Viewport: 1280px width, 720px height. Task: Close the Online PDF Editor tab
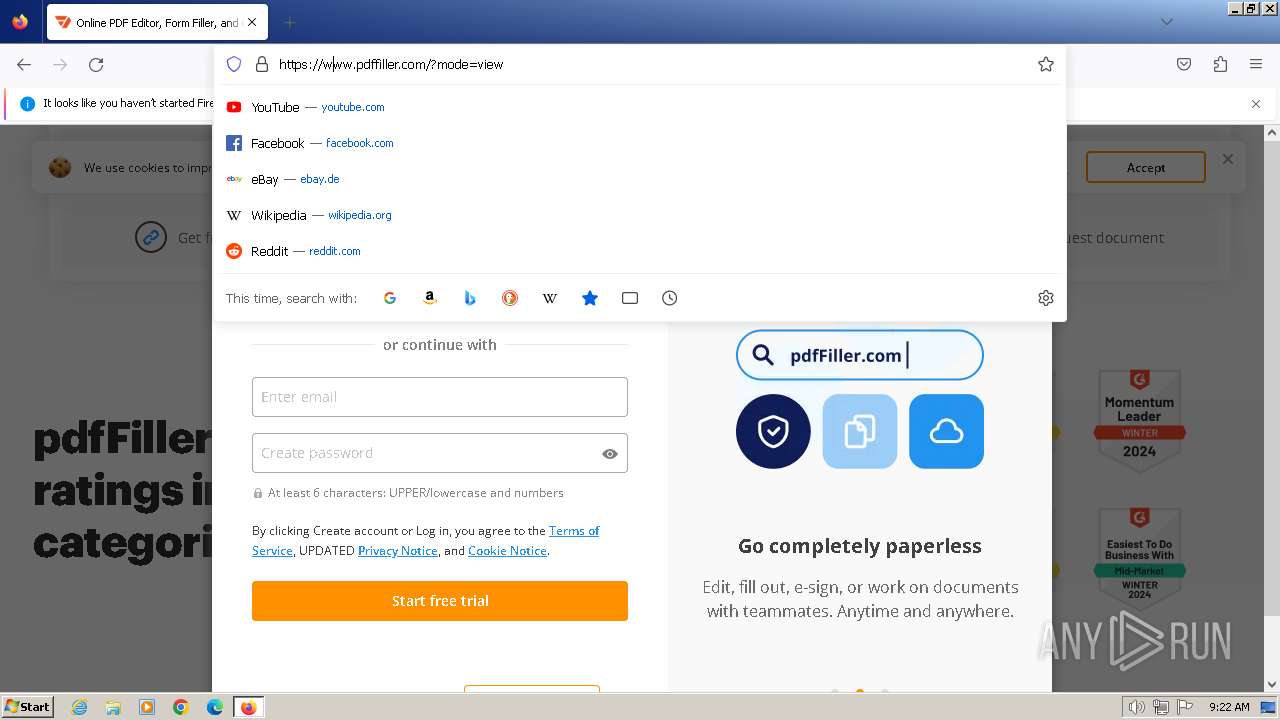252,22
